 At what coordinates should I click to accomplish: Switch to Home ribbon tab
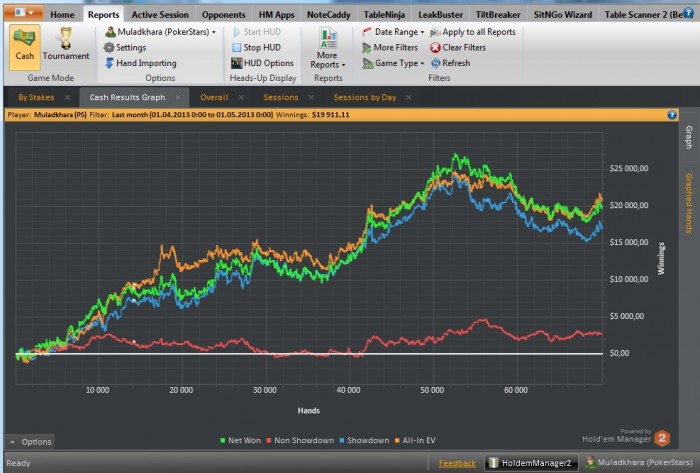(x=62, y=15)
